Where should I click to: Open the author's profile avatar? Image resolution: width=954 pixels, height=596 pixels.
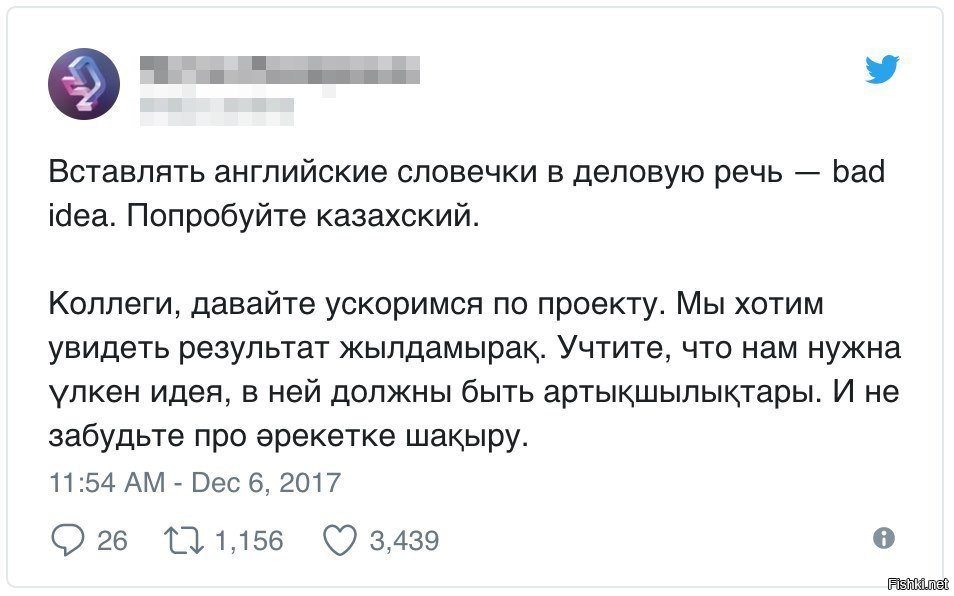tap(84, 84)
